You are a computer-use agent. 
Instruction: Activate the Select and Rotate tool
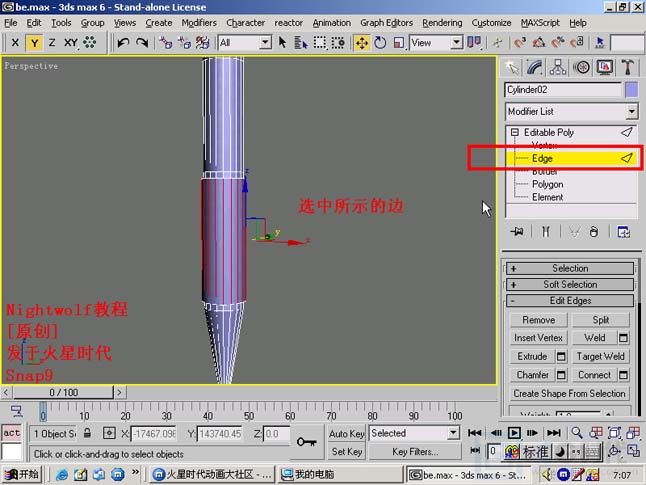(380, 42)
